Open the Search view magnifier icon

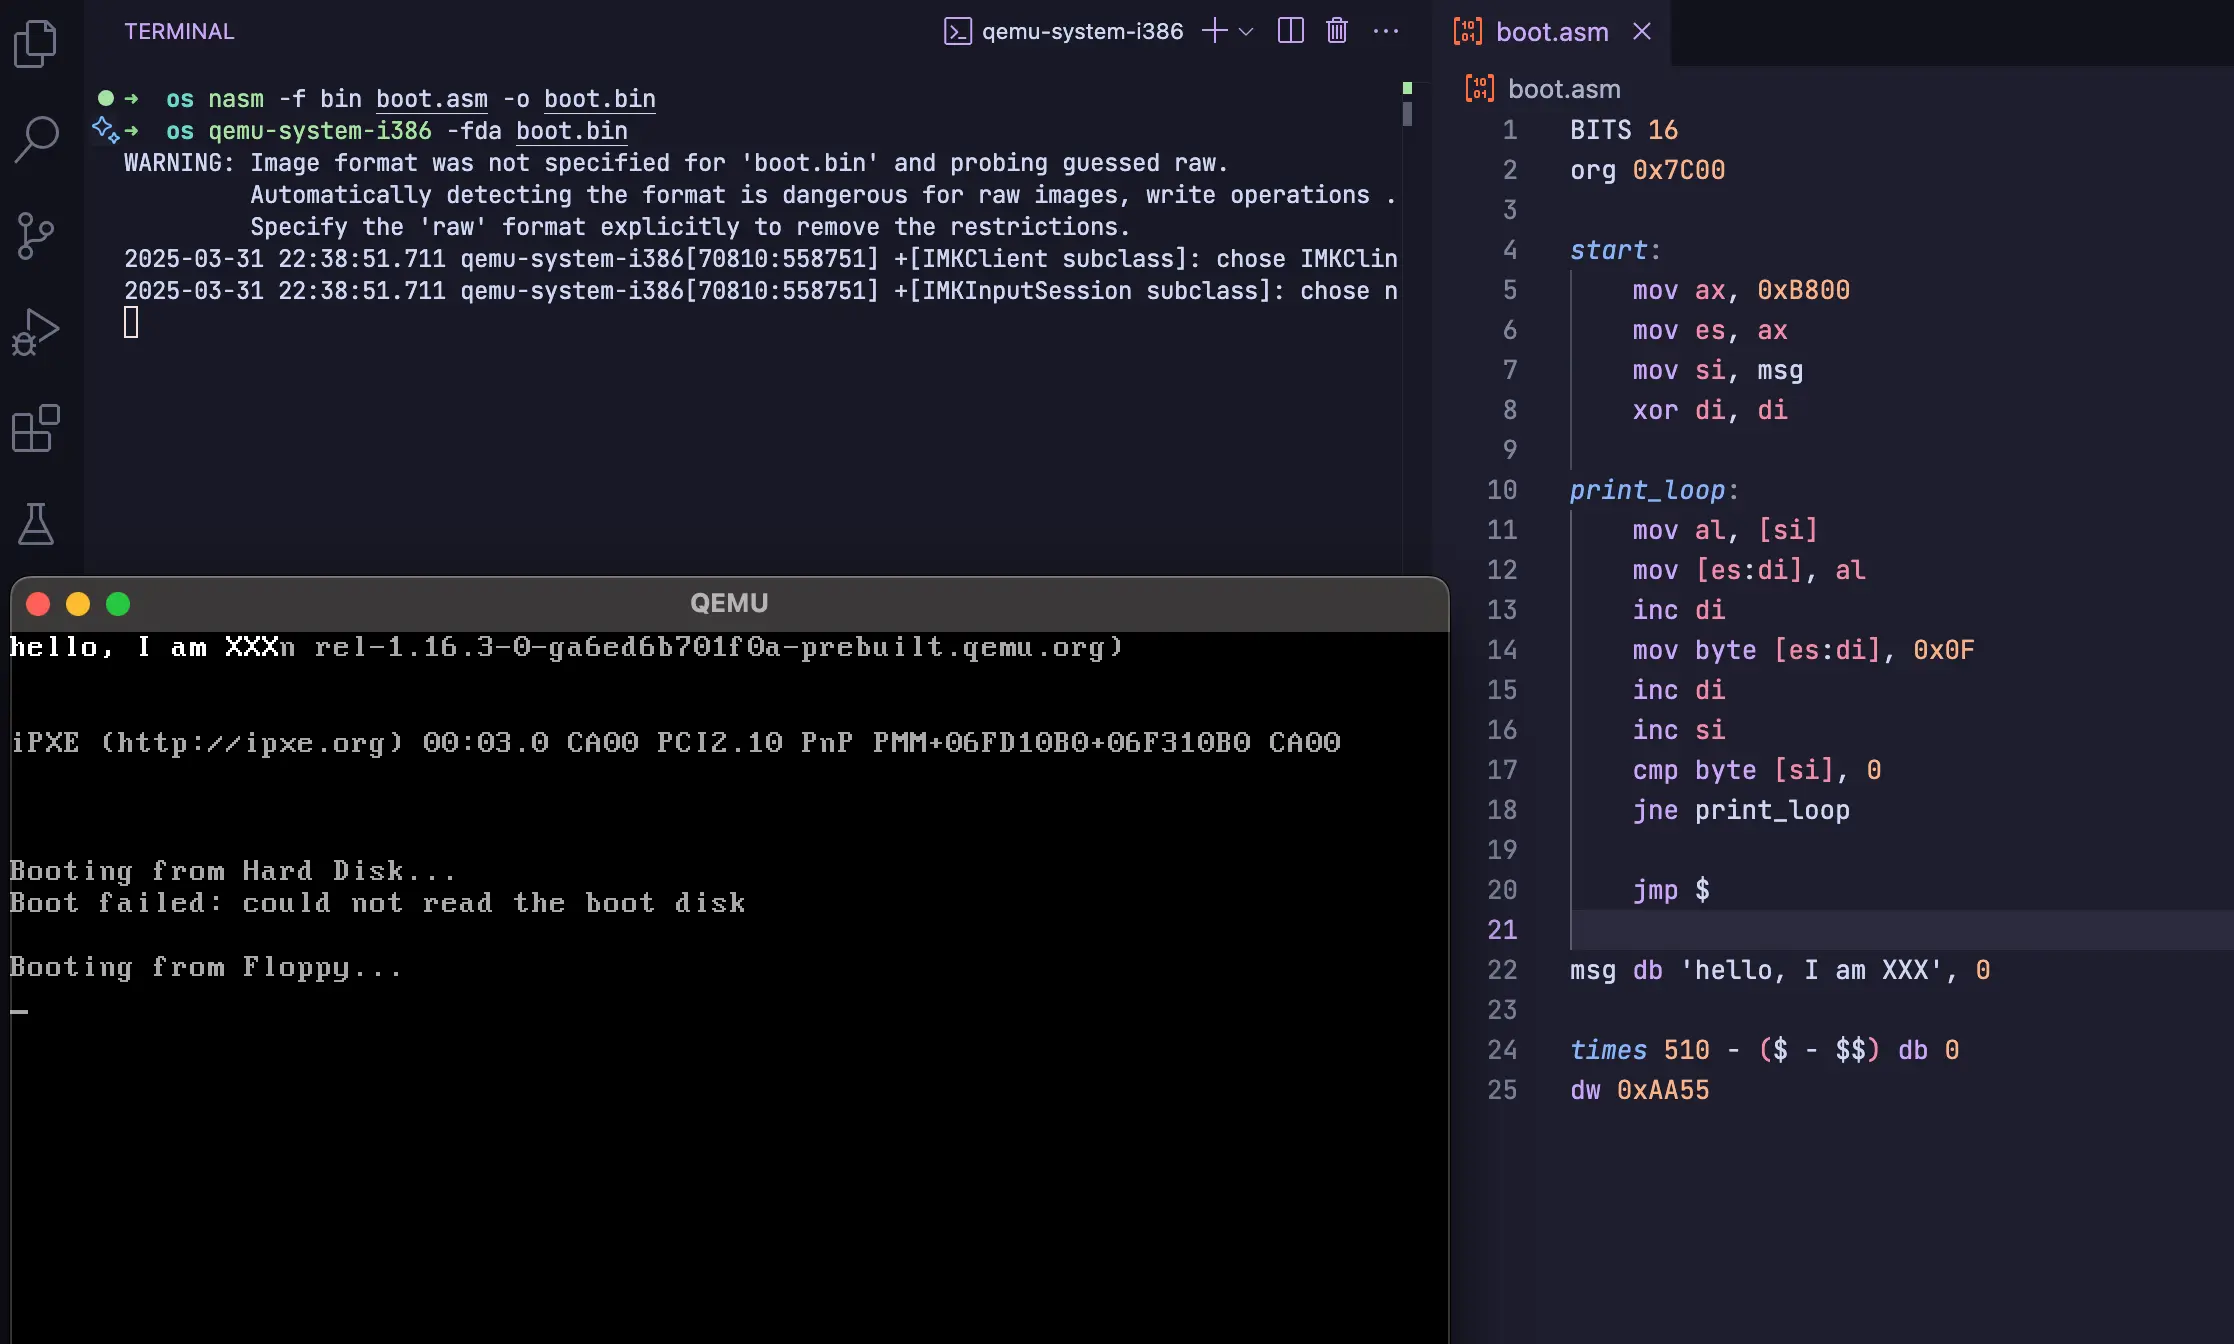pos(36,139)
